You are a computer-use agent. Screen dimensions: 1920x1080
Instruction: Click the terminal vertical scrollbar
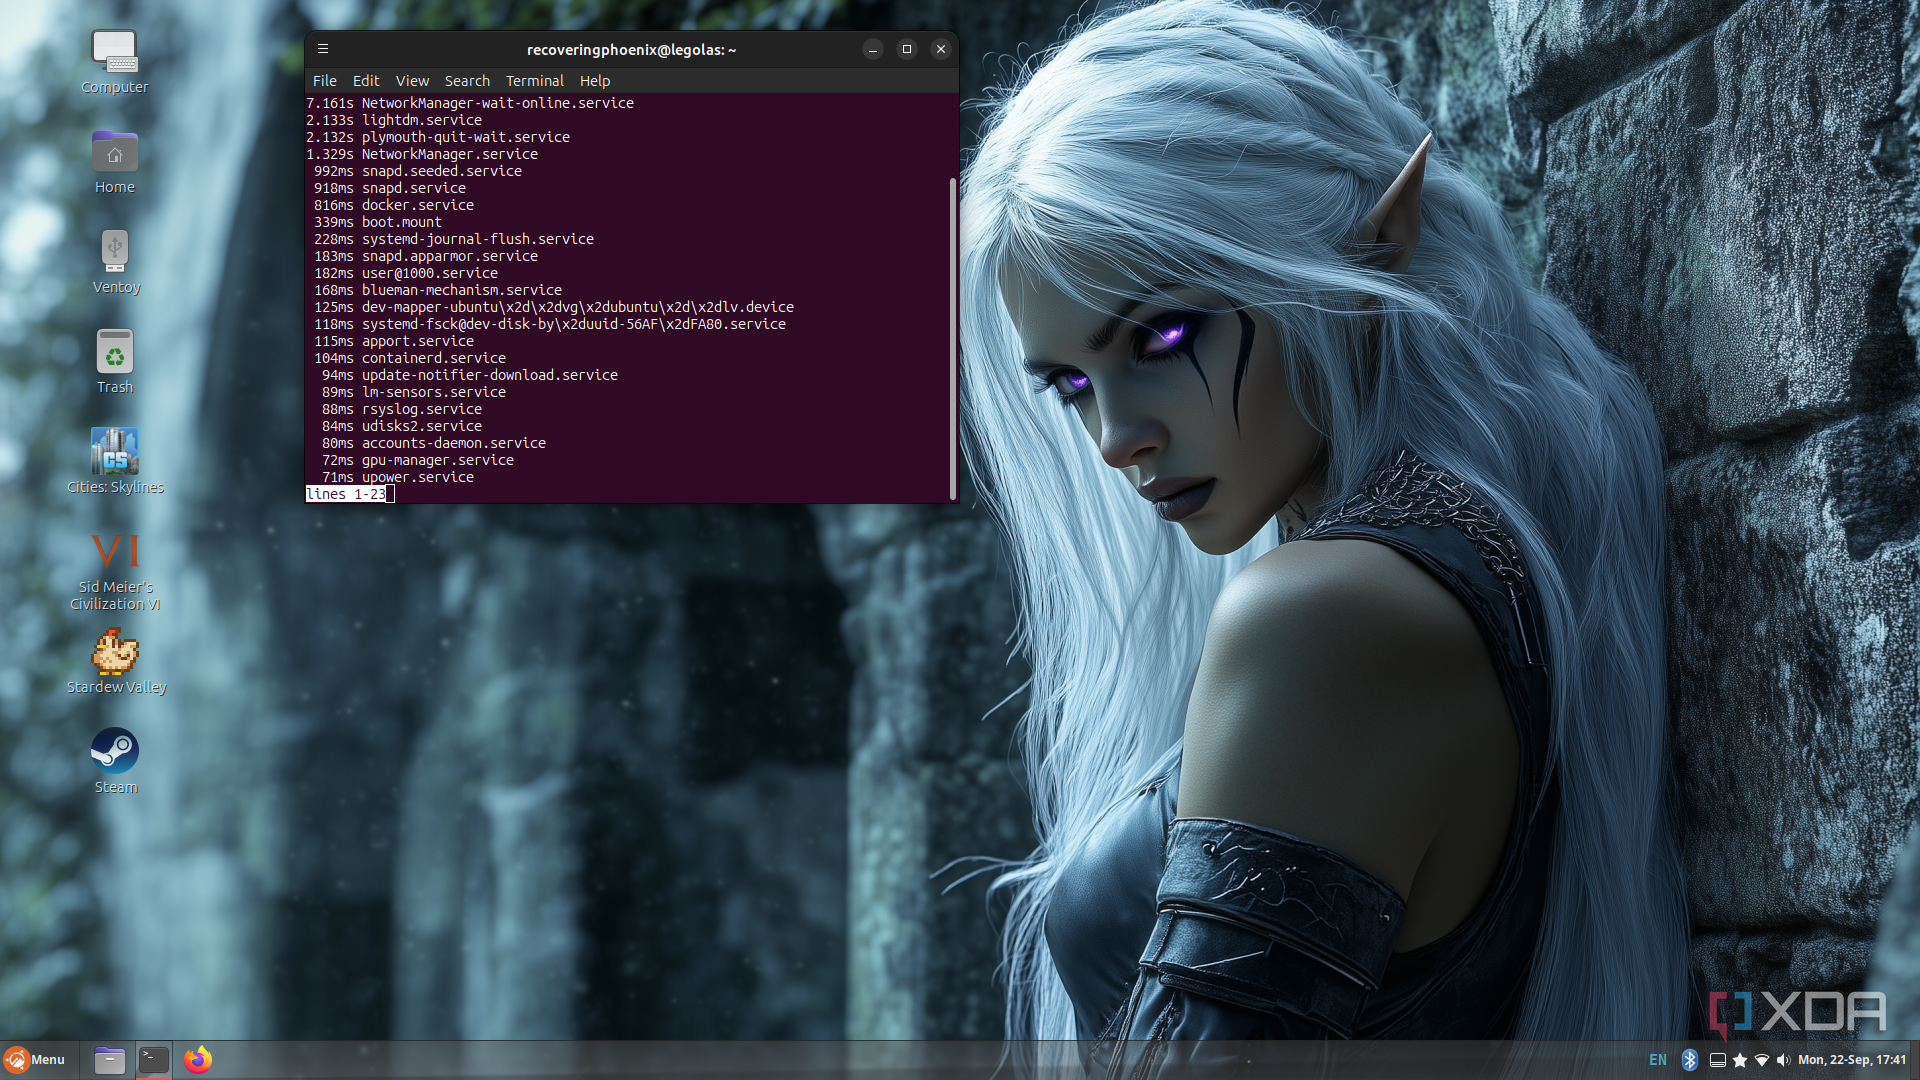(952, 340)
